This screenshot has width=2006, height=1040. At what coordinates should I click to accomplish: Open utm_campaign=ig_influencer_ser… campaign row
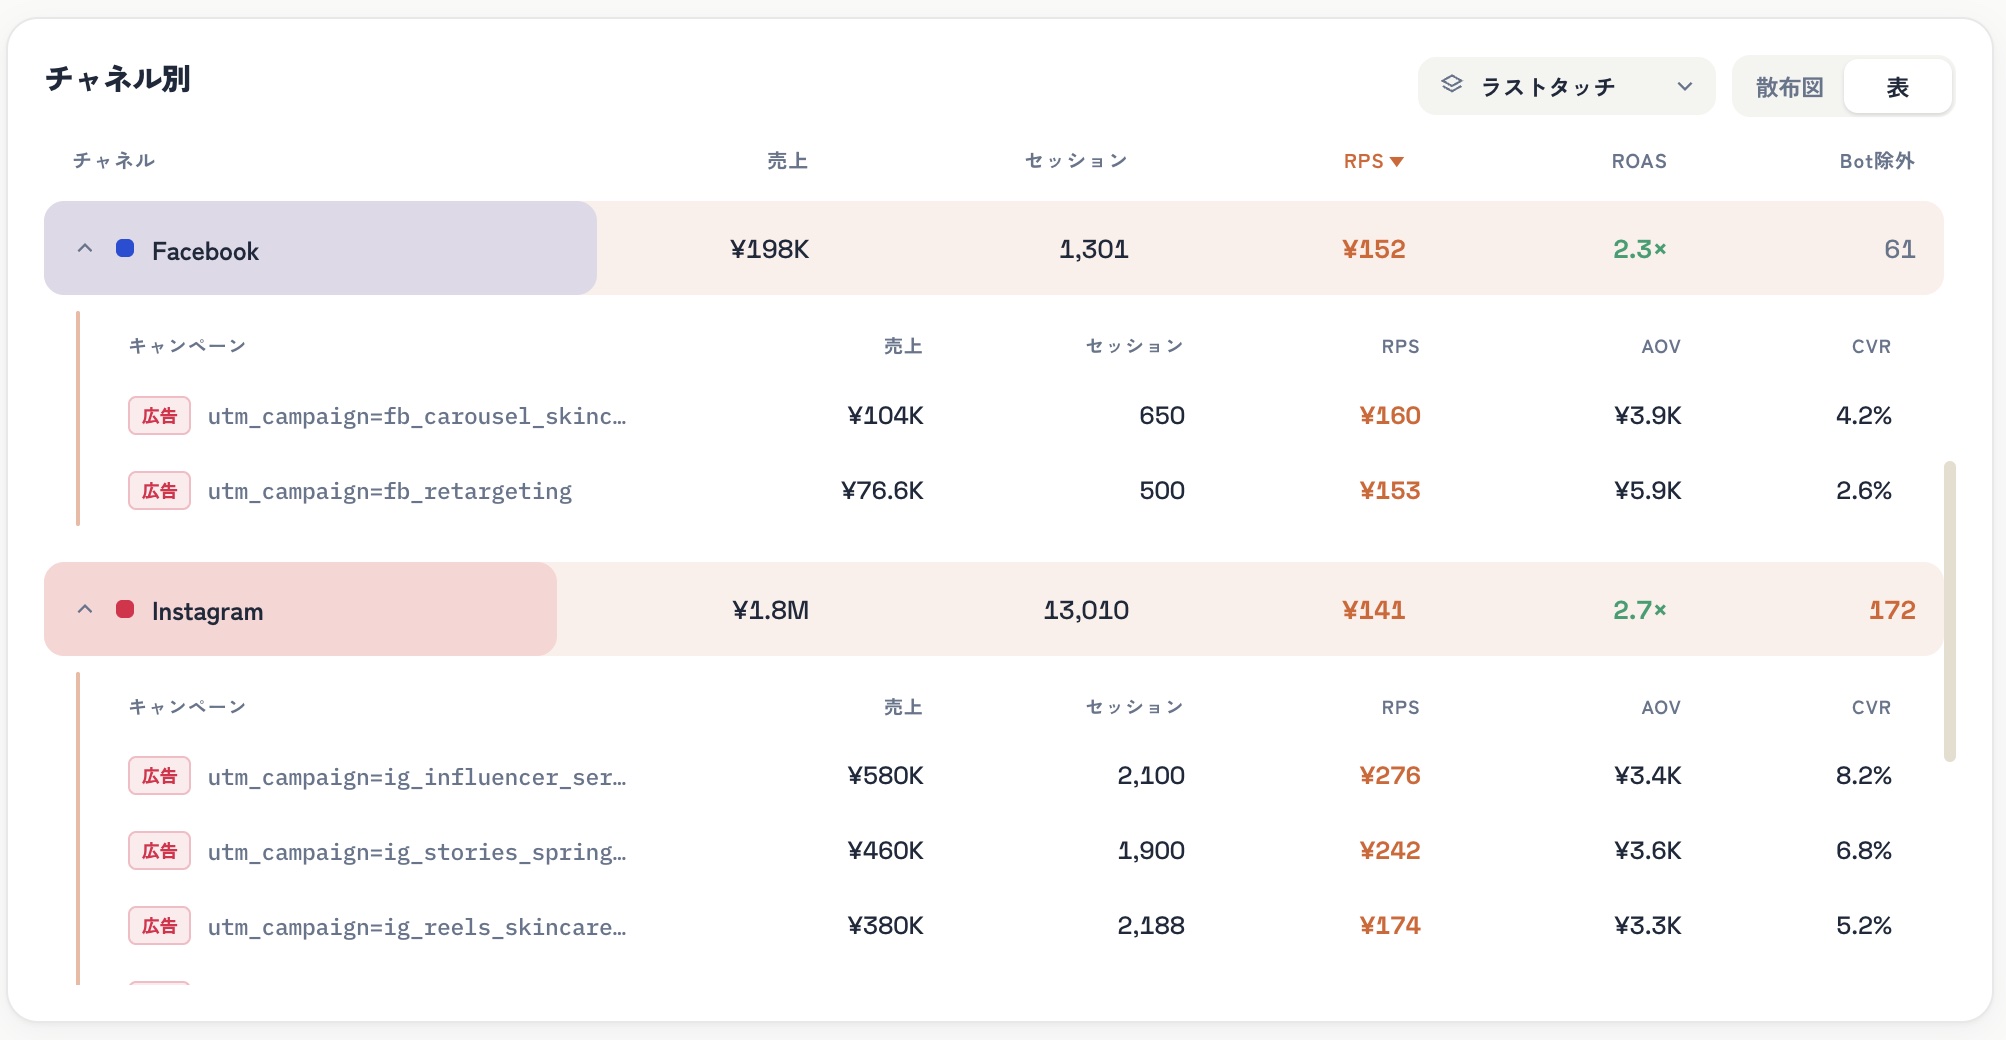[417, 777]
